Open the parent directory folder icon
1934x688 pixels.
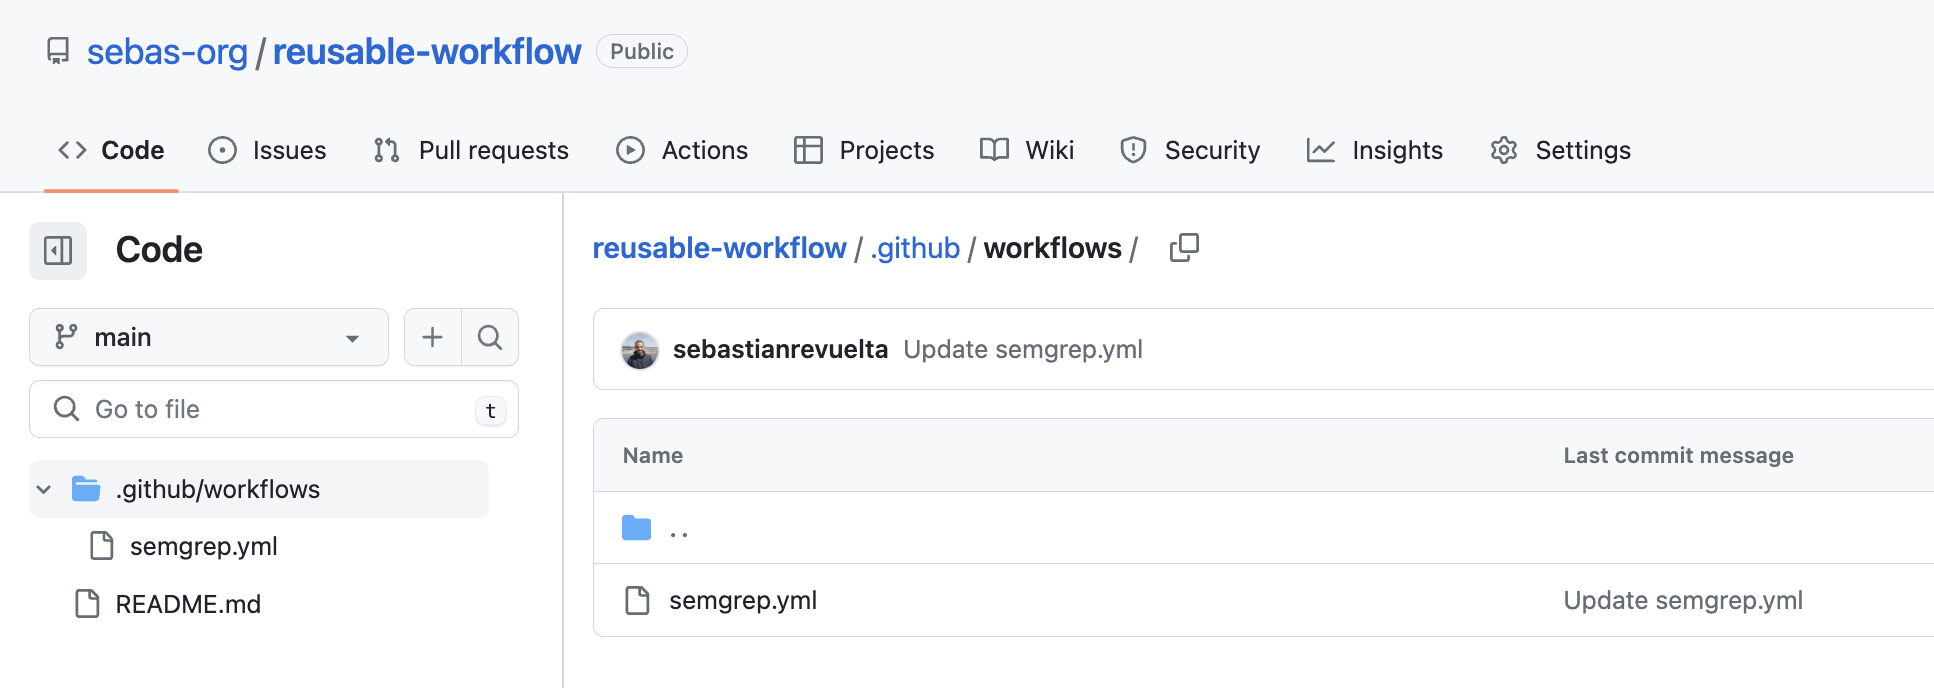636,528
